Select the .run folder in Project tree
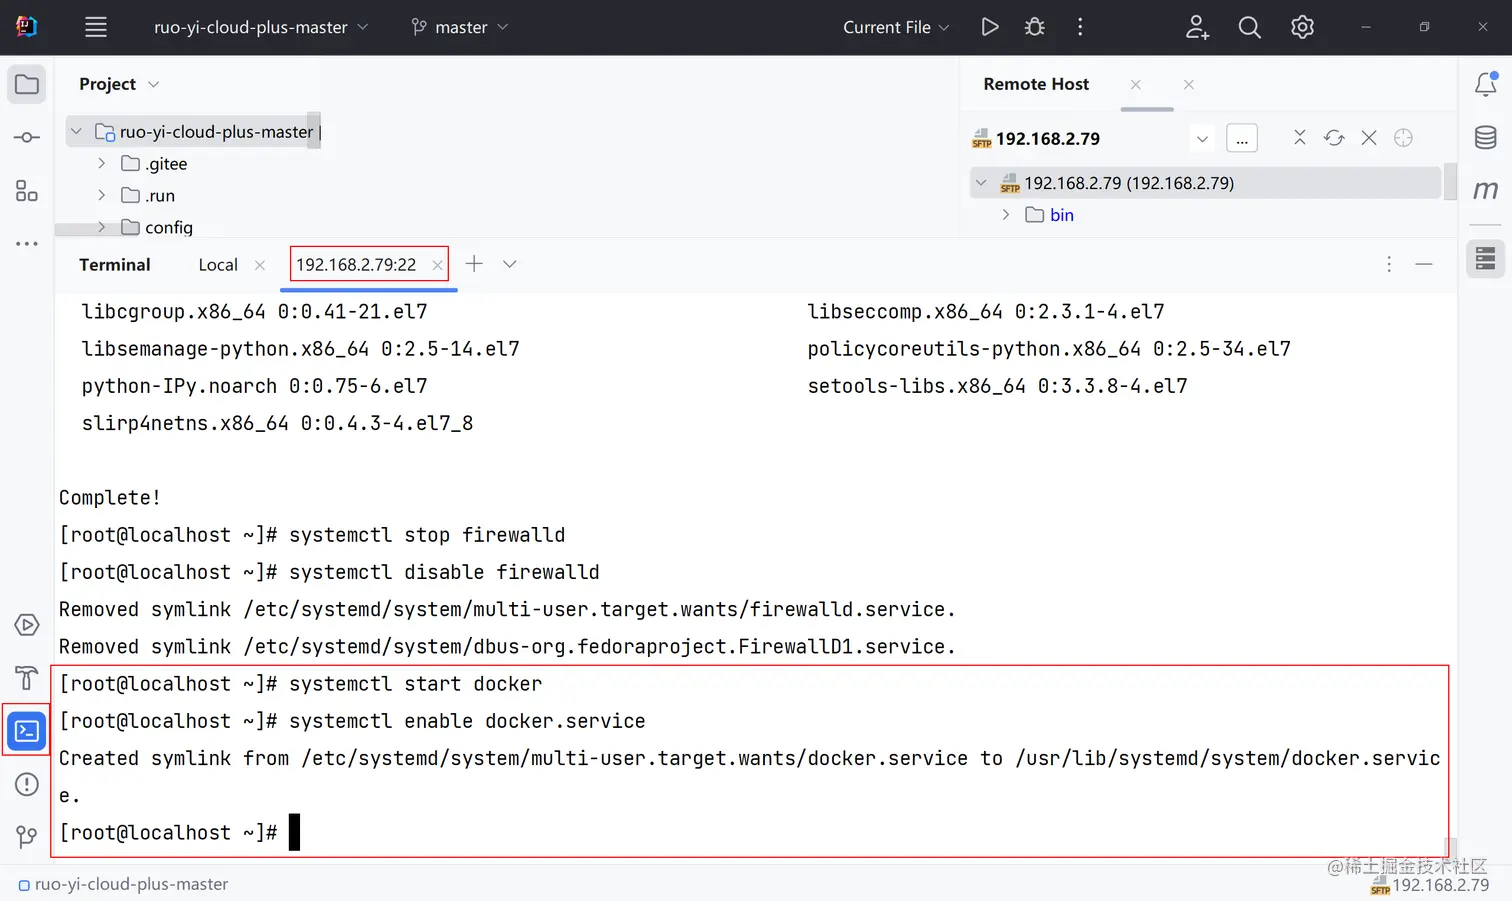The height and width of the screenshot is (901, 1512). point(148,195)
